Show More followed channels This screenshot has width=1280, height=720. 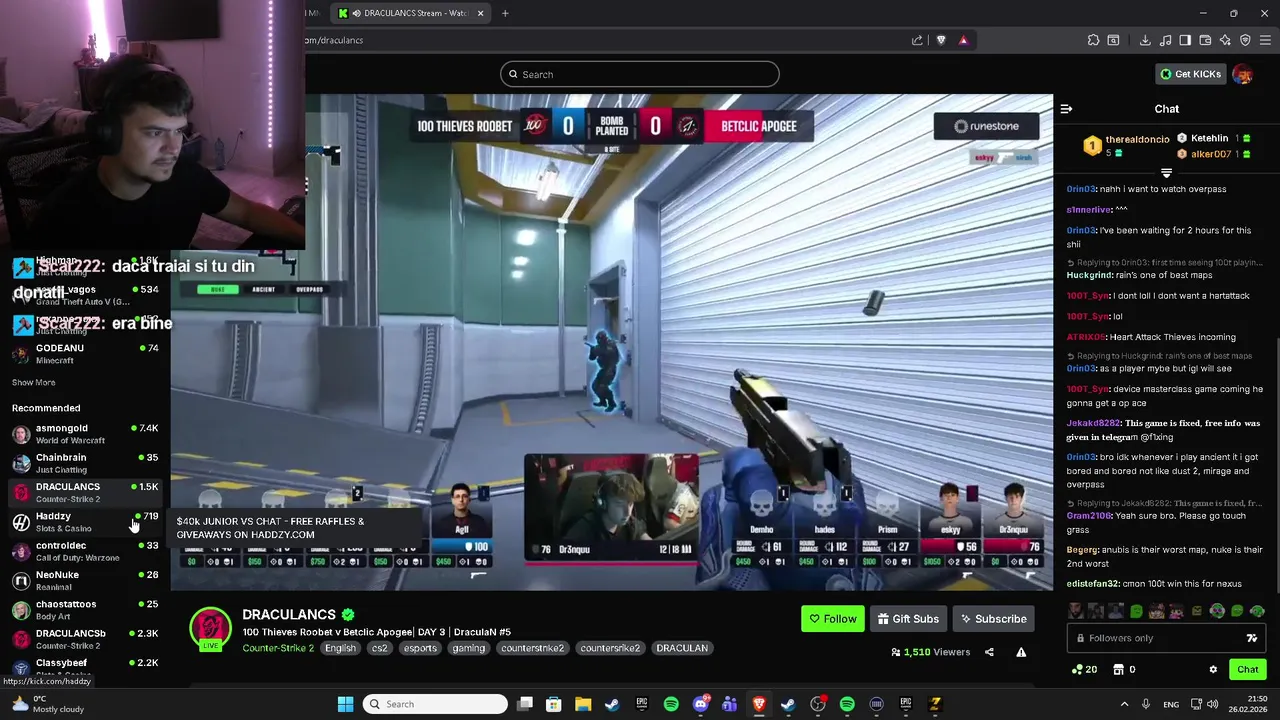coord(33,382)
